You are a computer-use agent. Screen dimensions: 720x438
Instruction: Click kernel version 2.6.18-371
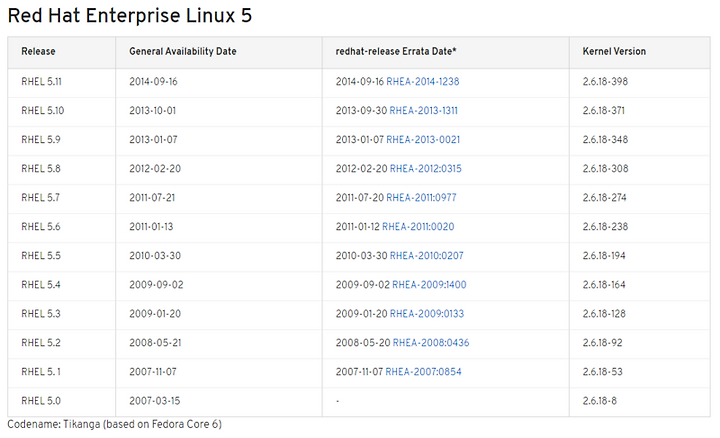click(x=604, y=111)
